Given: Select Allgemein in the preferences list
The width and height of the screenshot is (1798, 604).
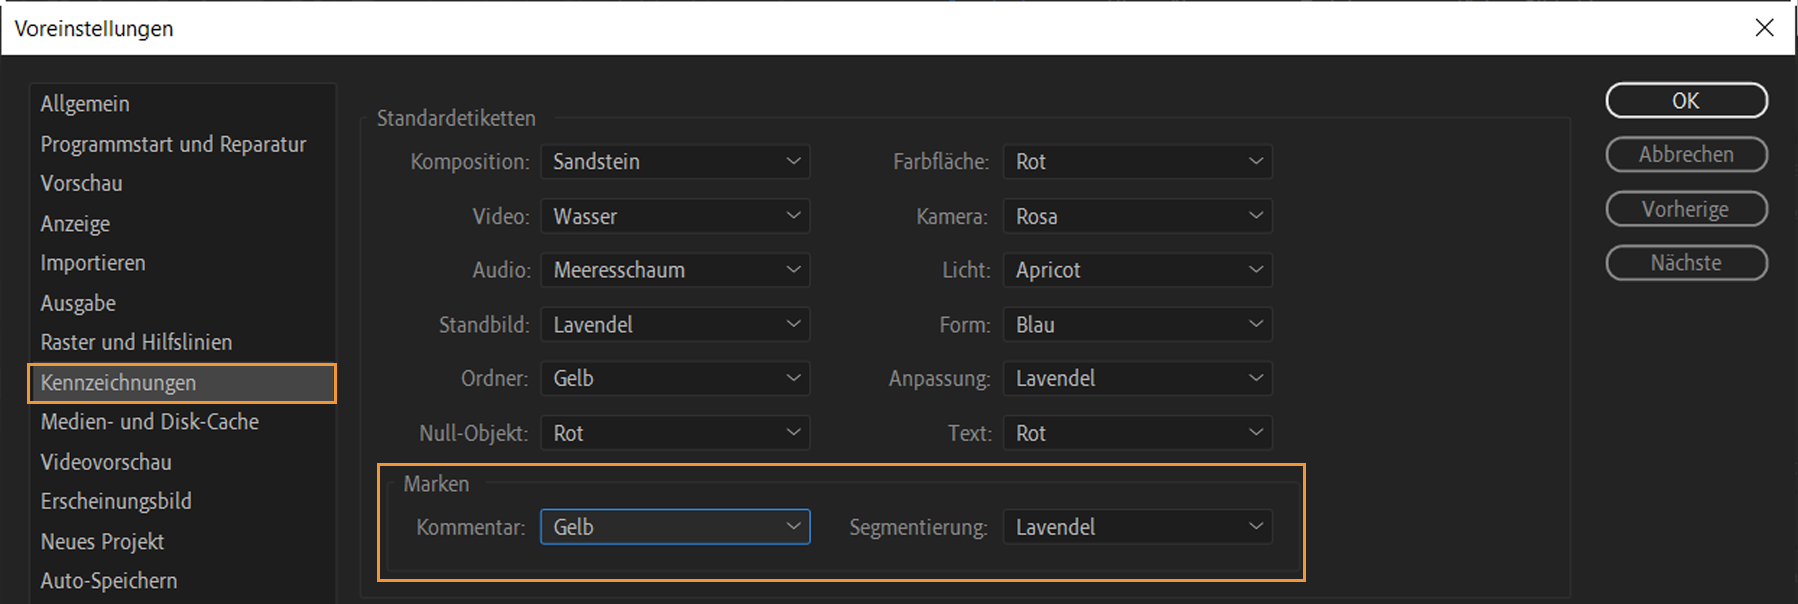Looking at the screenshot, I should [x=85, y=104].
